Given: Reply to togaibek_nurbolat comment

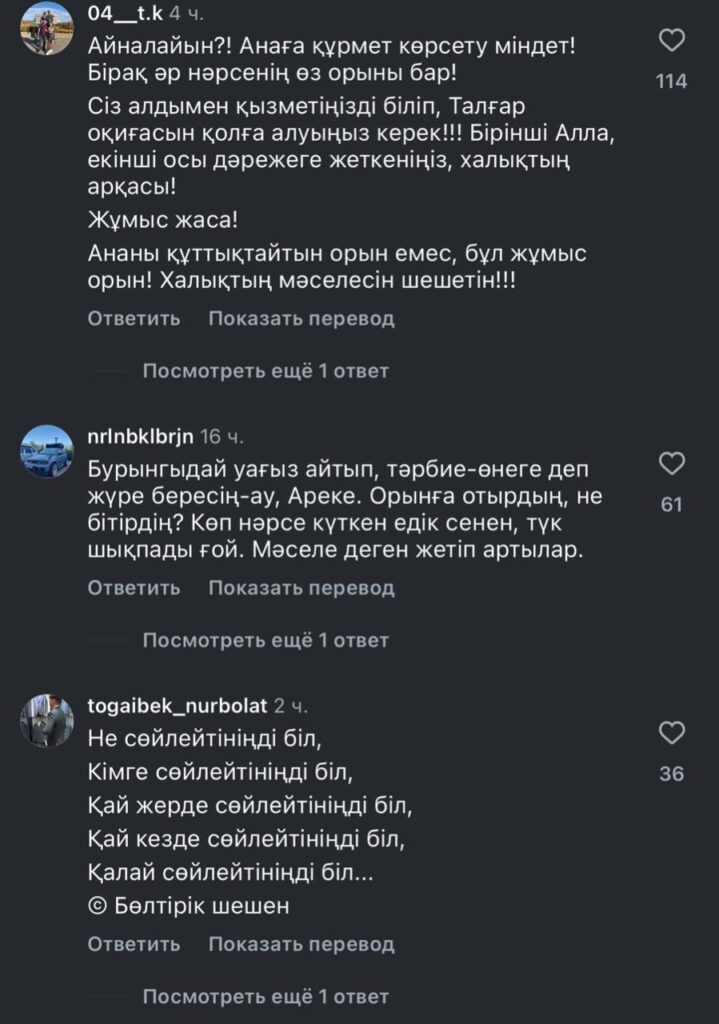Looking at the screenshot, I should pyautogui.click(x=134, y=944).
